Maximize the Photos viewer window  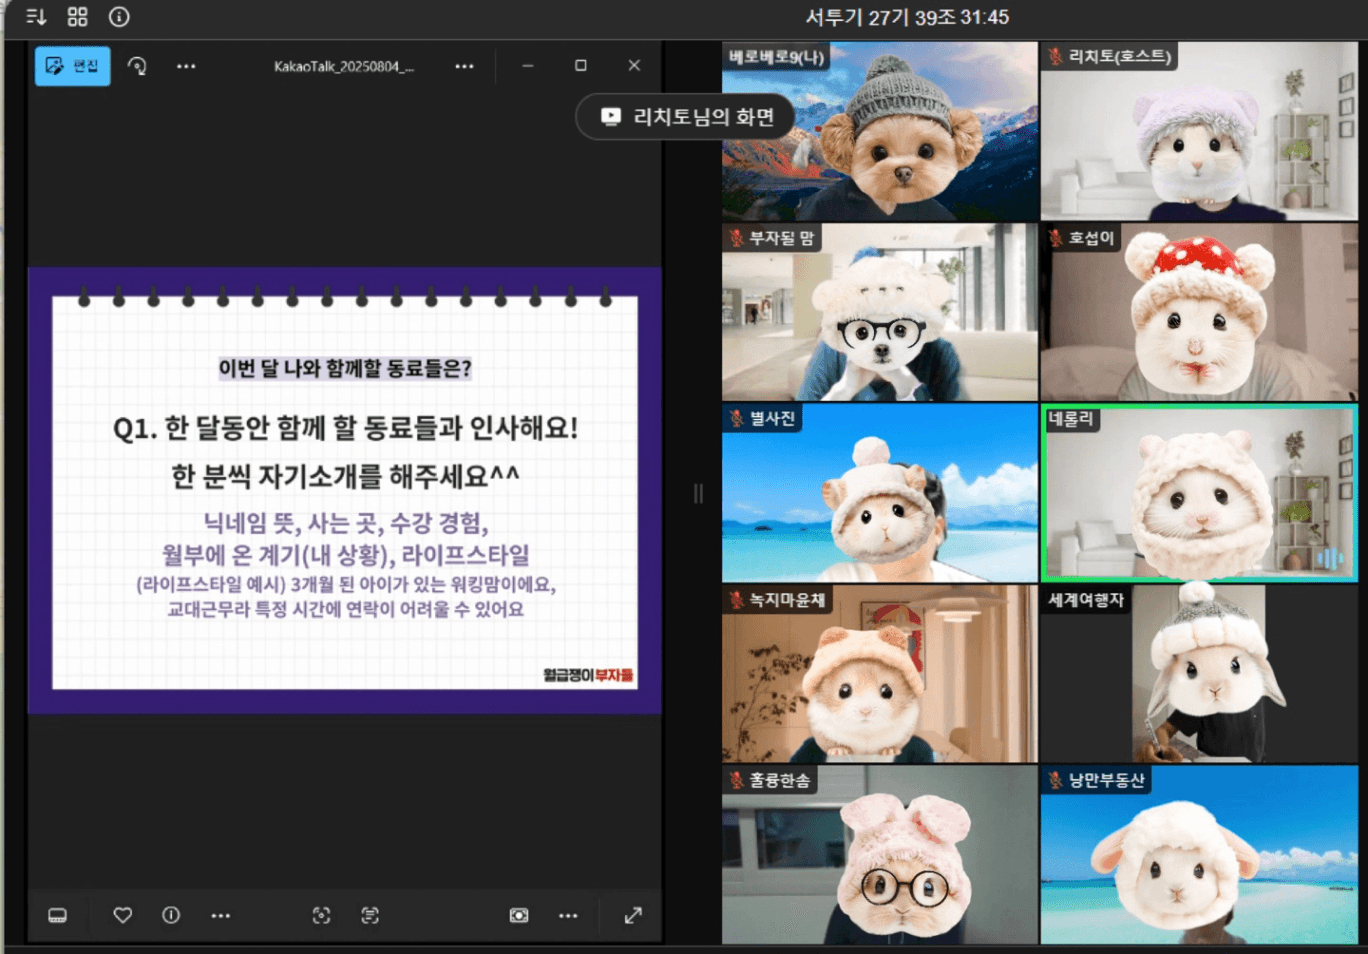(x=581, y=66)
